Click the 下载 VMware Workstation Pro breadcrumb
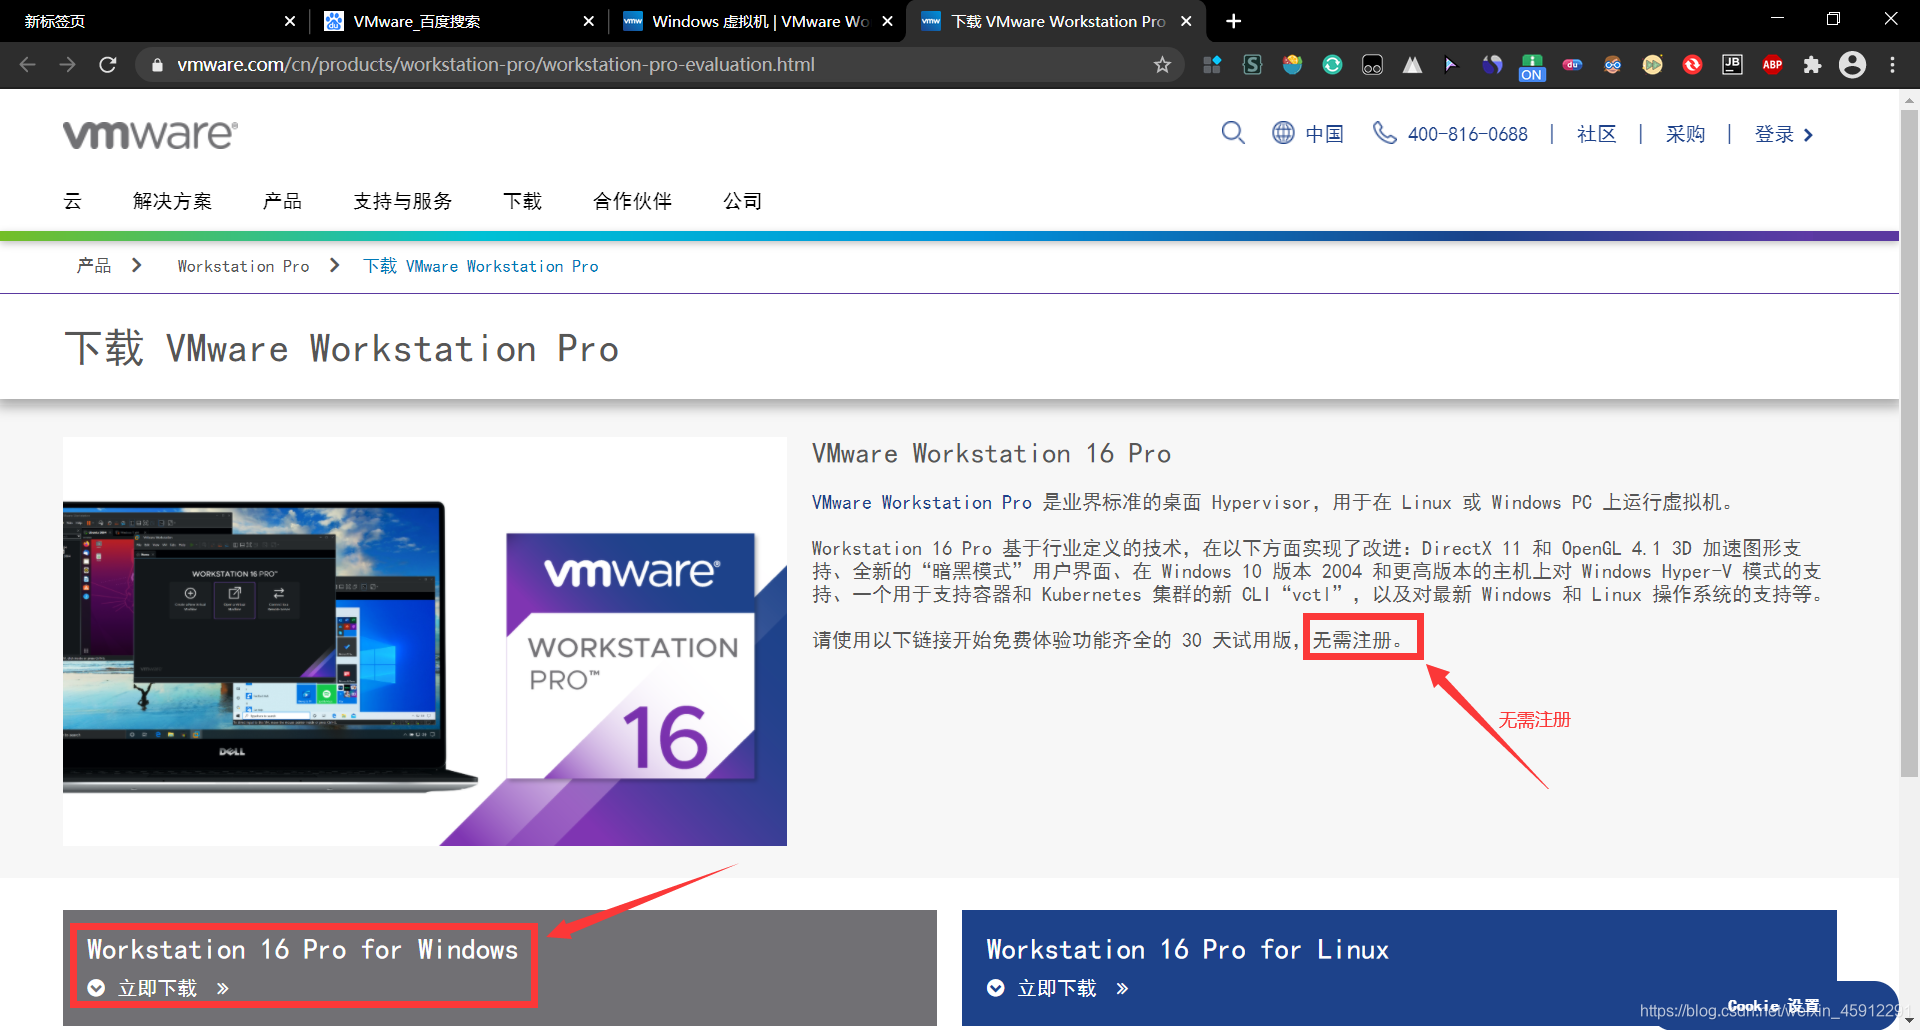Viewport: 1920px width, 1030px height. 481,266
